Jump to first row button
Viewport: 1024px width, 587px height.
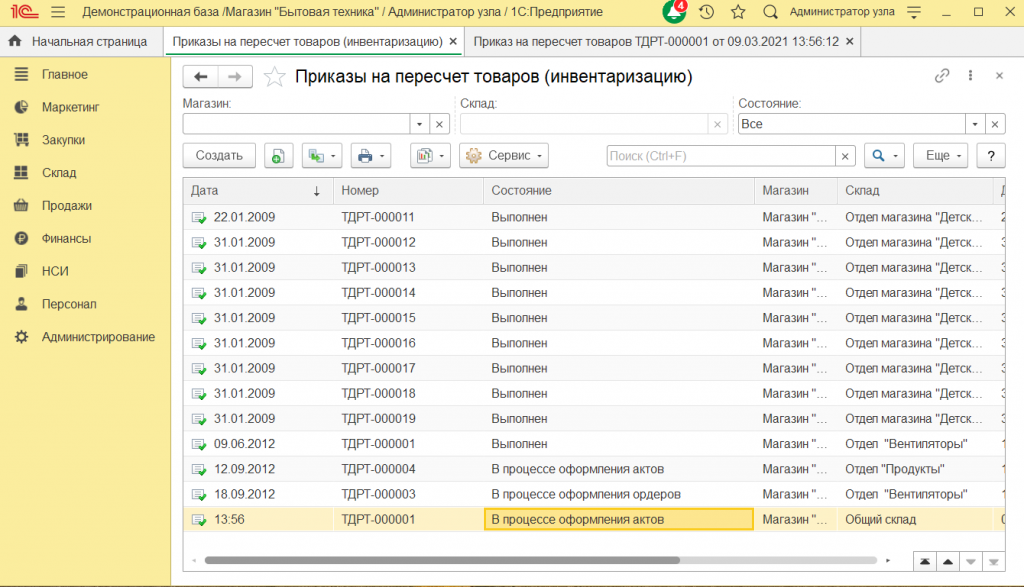(x=925, y=562)
